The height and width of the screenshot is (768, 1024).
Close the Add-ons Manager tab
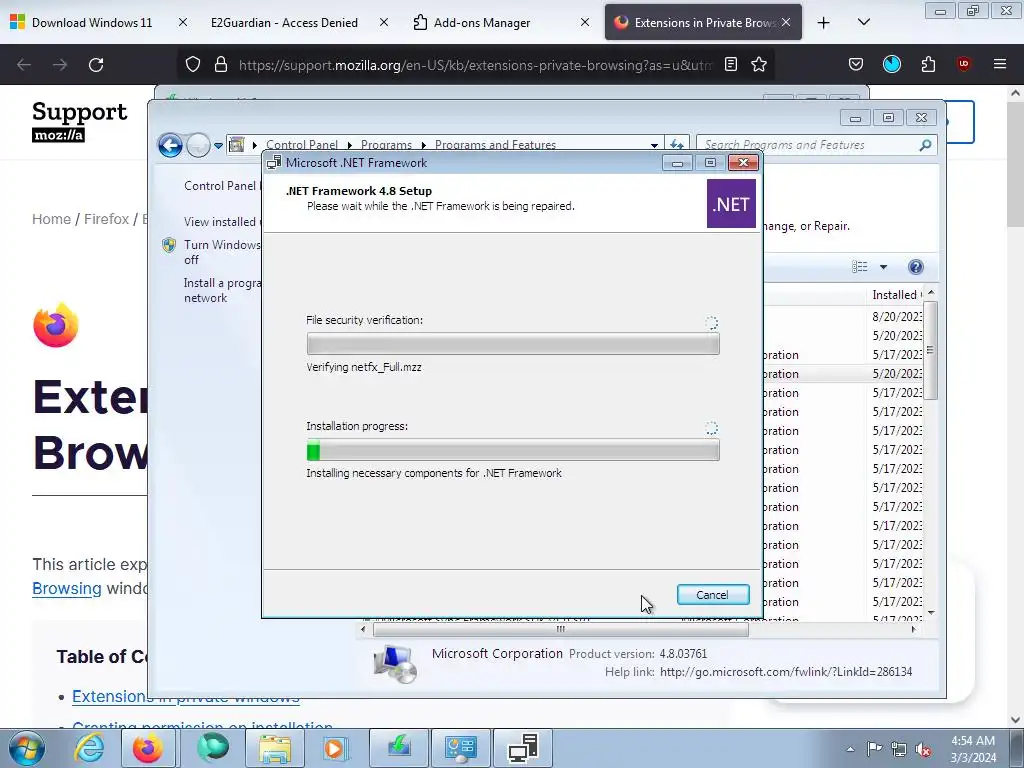tap(585, 22)
